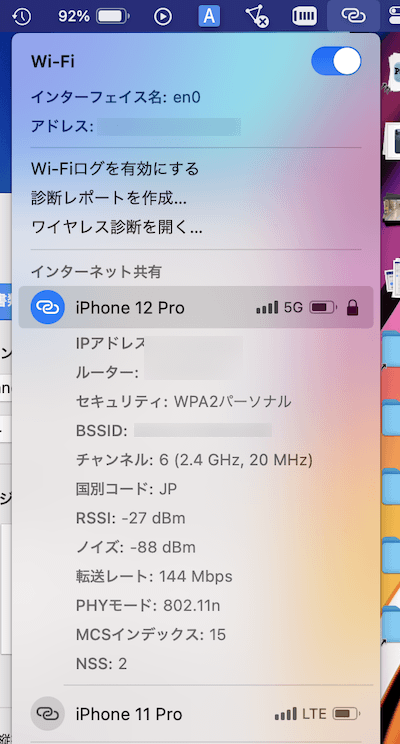Click the 'RSSI: -27 dBm' line

point(130,518)
